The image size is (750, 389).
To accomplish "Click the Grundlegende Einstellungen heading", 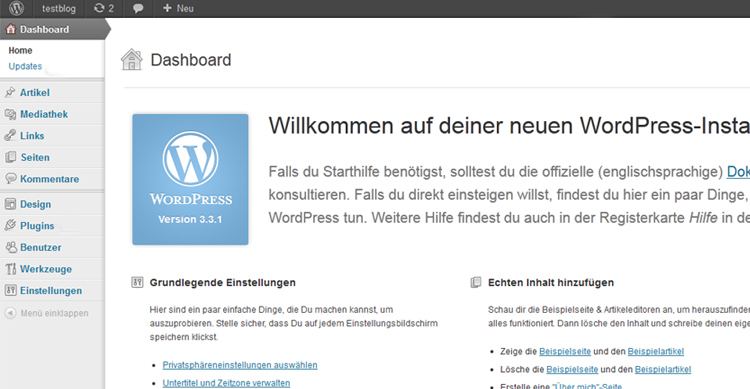I will coord(222,282).
